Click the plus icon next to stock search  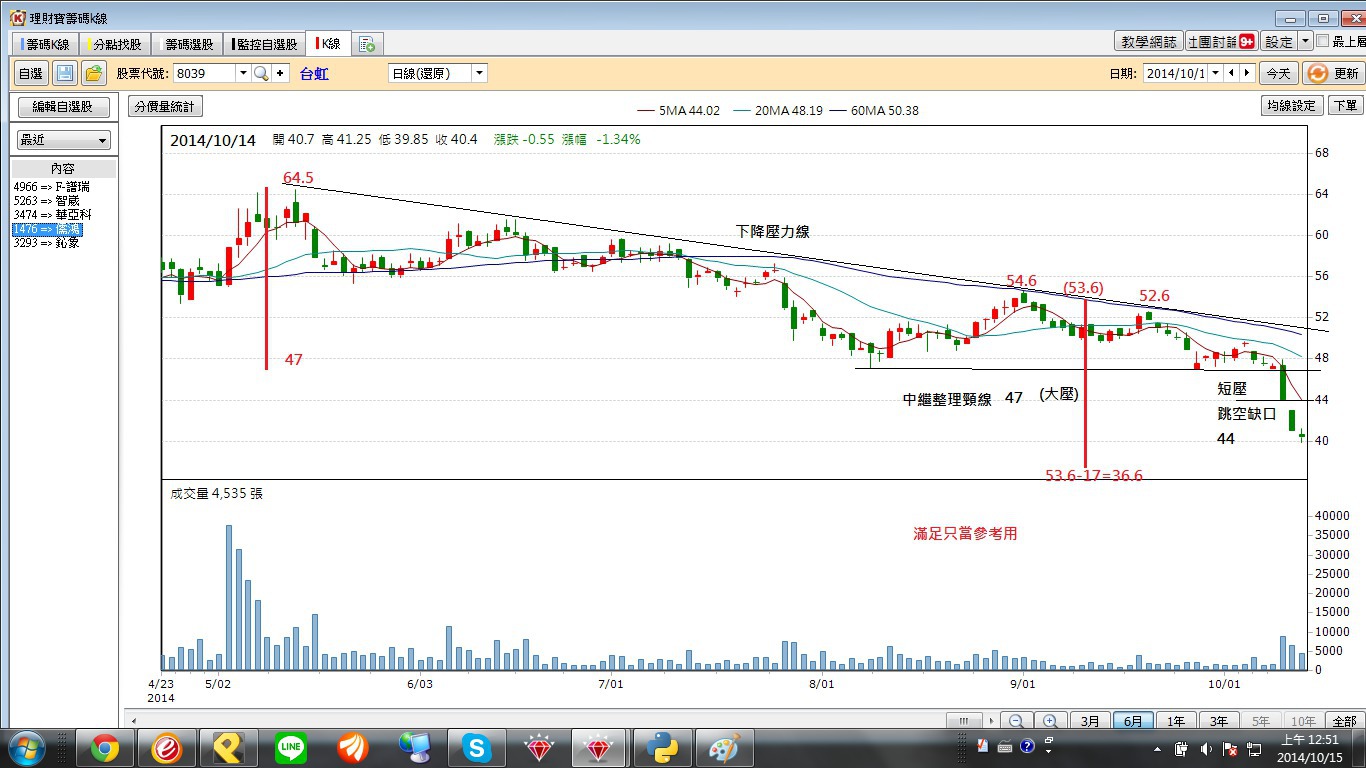coord(280,73)
